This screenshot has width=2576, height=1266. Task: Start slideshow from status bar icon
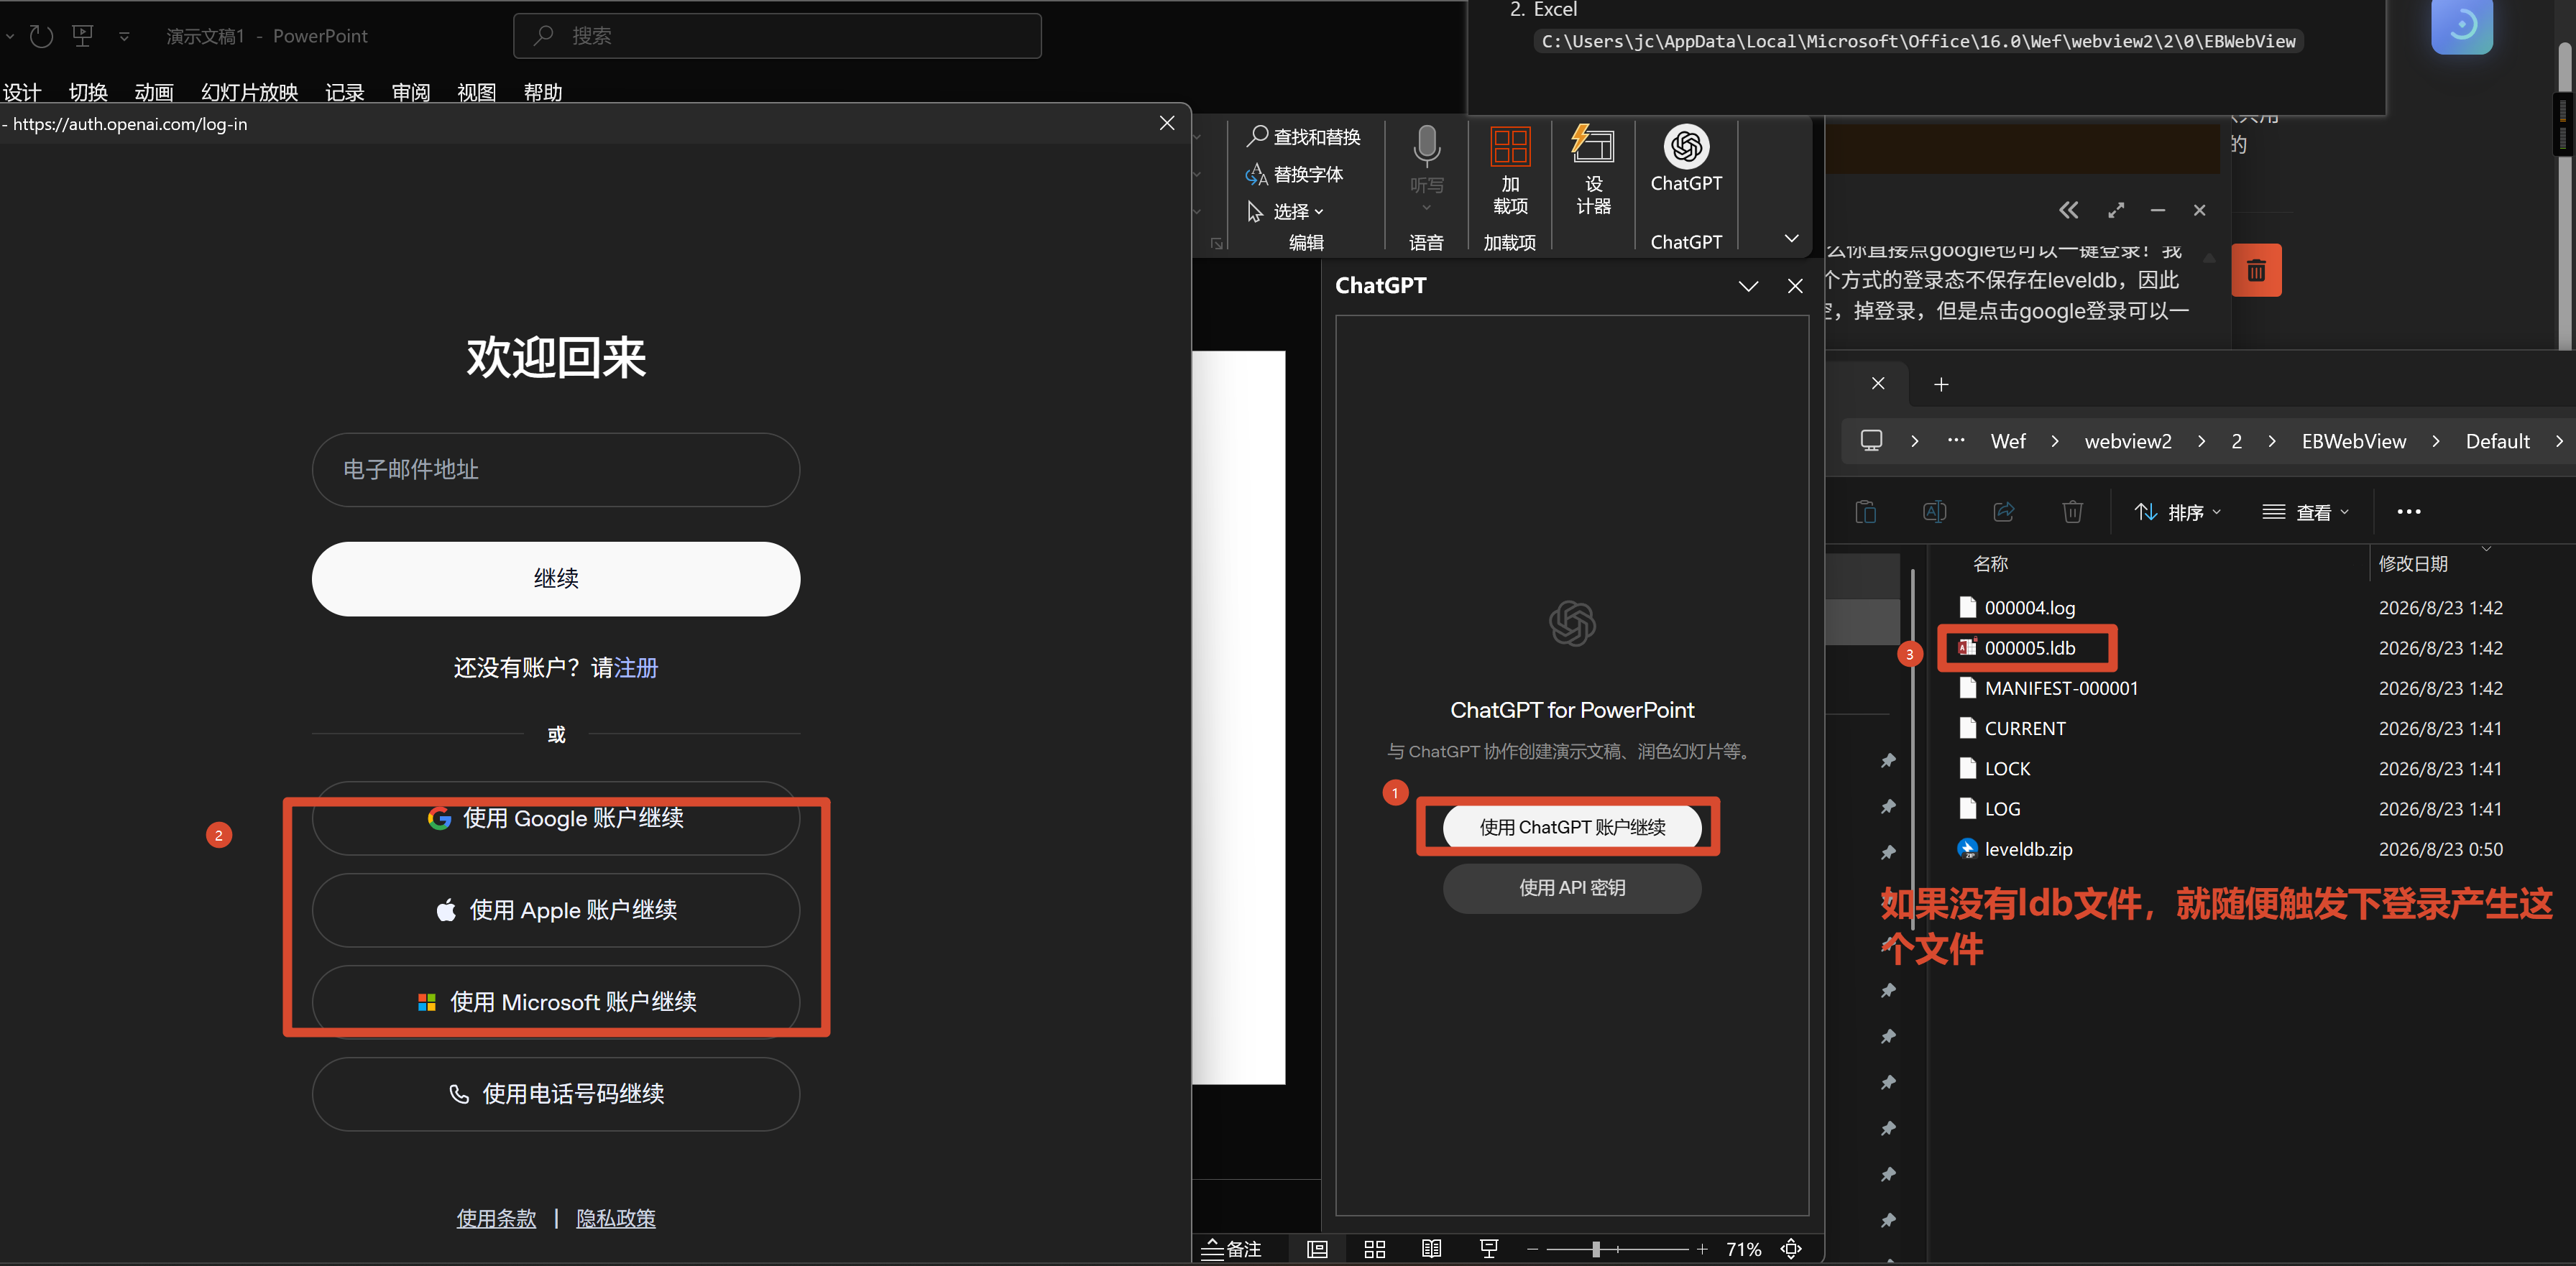(x=1489, y=1249)
